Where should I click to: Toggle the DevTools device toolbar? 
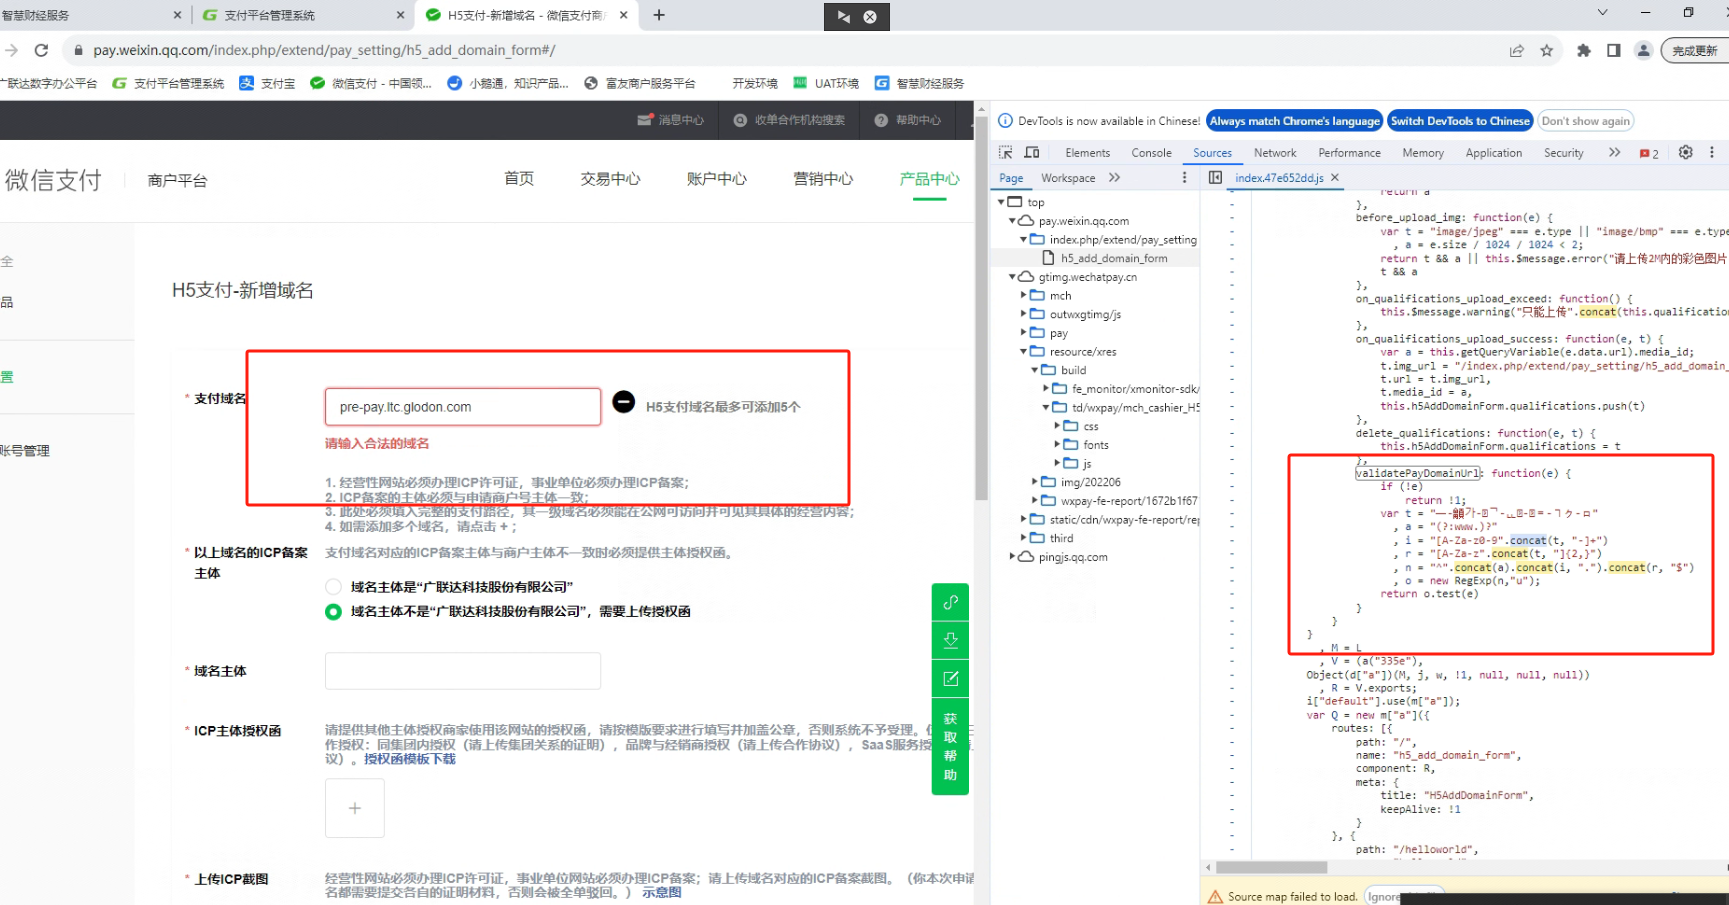[x=1032, y=152]
